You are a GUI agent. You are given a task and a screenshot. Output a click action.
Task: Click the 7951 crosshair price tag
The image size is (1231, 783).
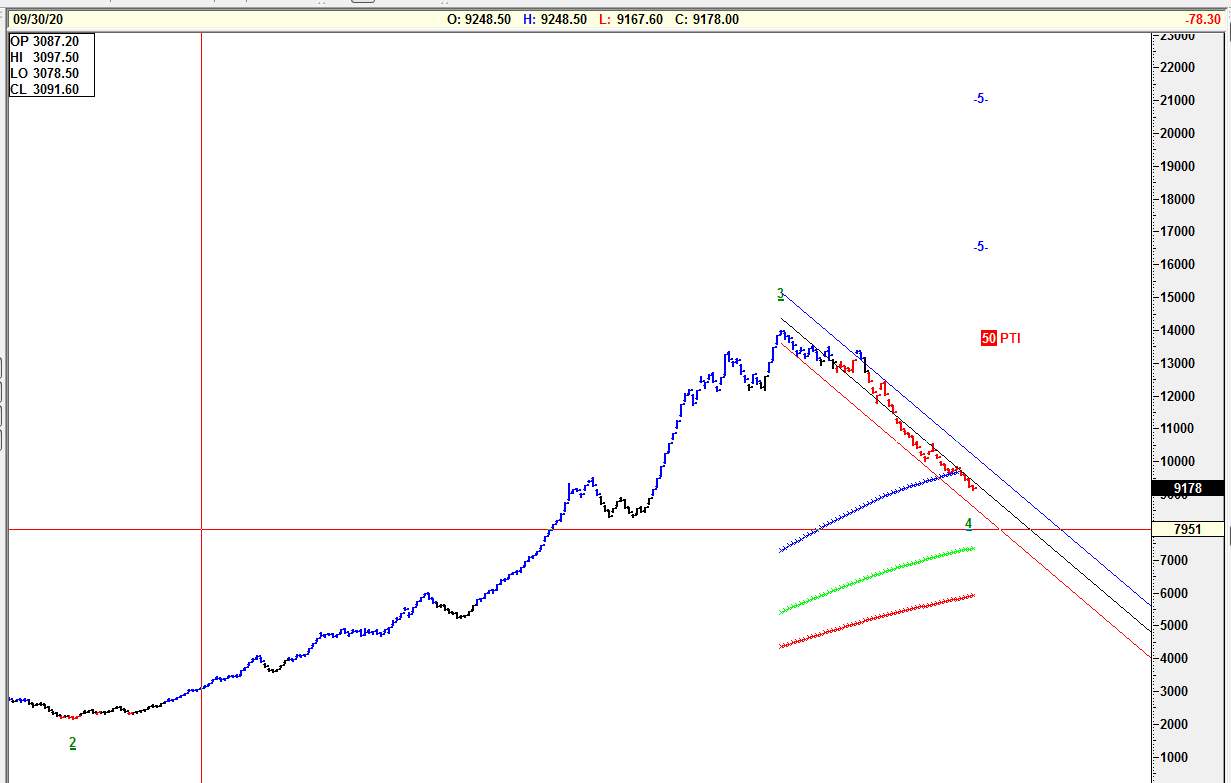pos(1187,529)
